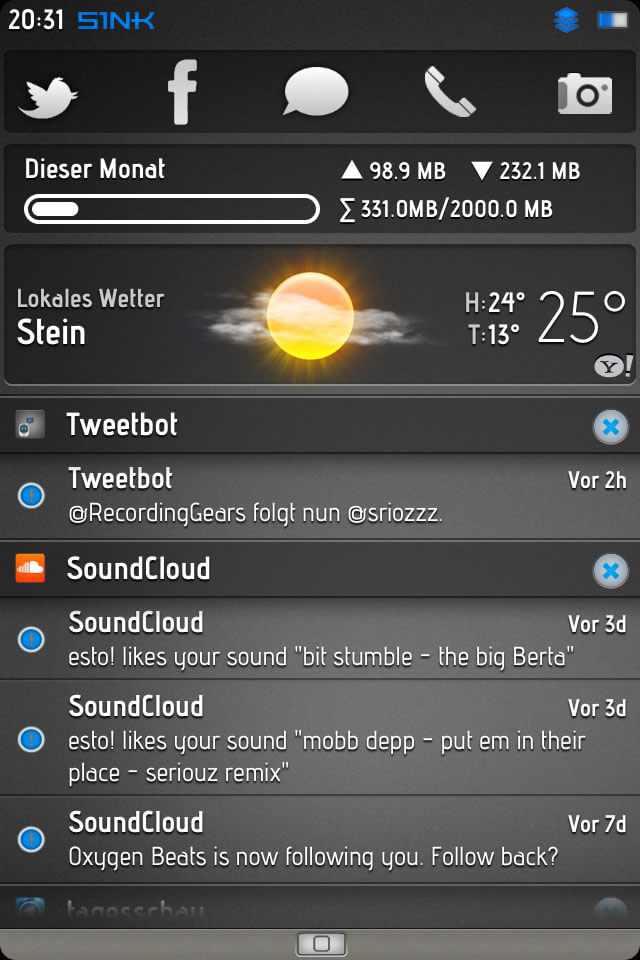
Task: Open Tweetbot notification about @RecordingGears
Action: point(320,497)
